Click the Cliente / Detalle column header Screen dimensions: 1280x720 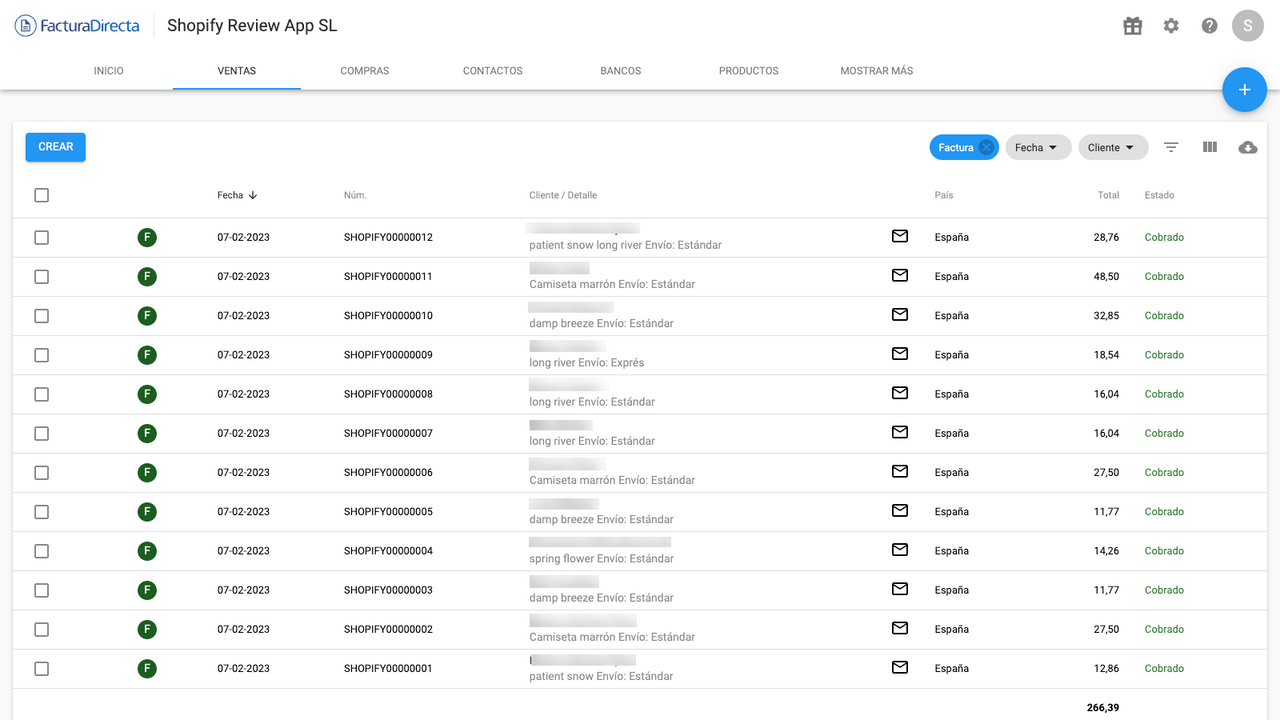pos(563,195)
